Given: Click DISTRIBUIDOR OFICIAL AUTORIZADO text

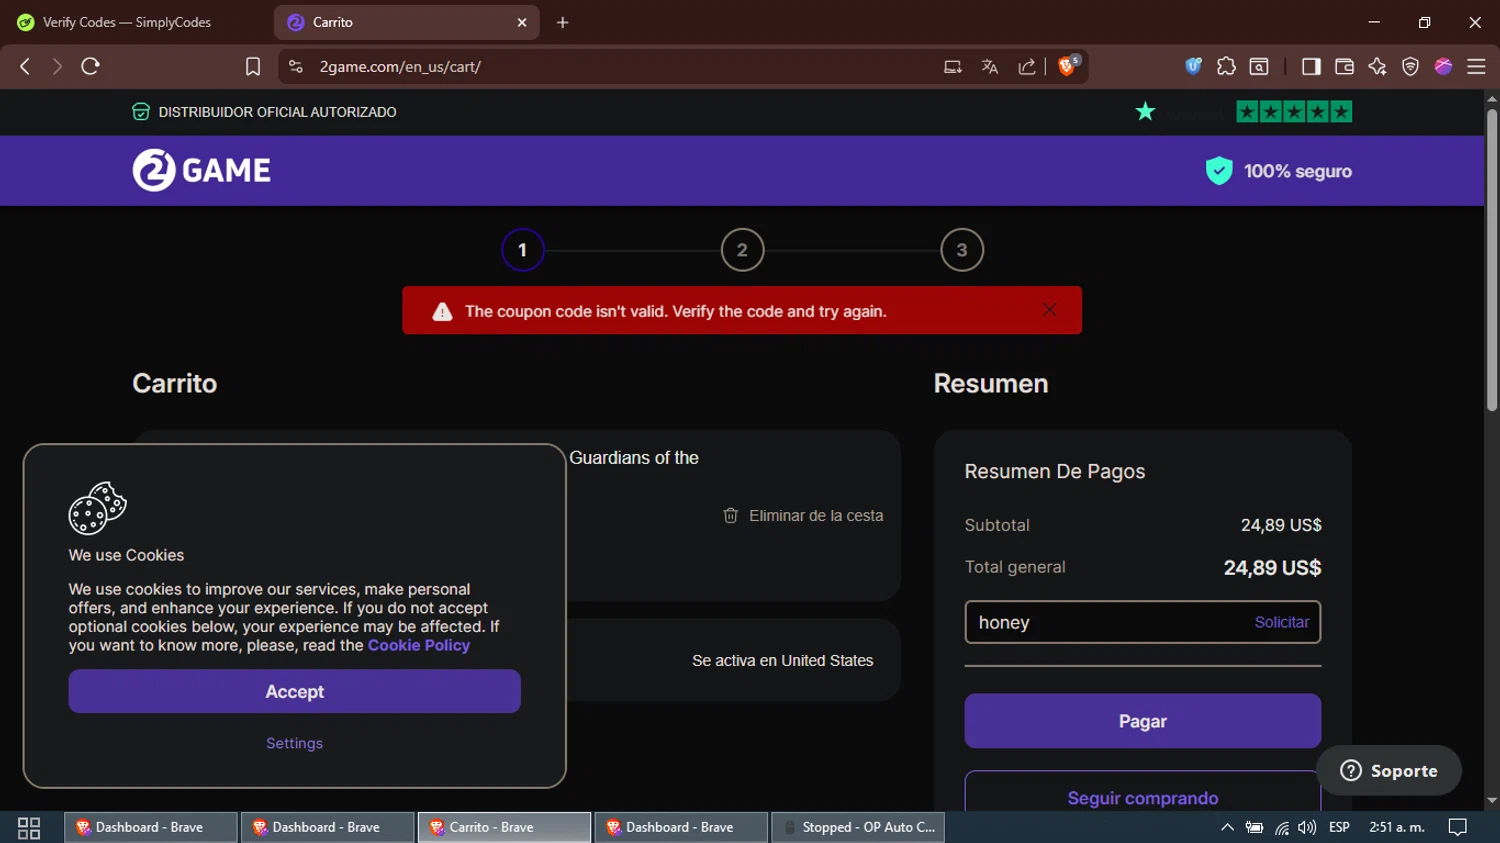Looking at the screenshot, I should pos(277,112).
